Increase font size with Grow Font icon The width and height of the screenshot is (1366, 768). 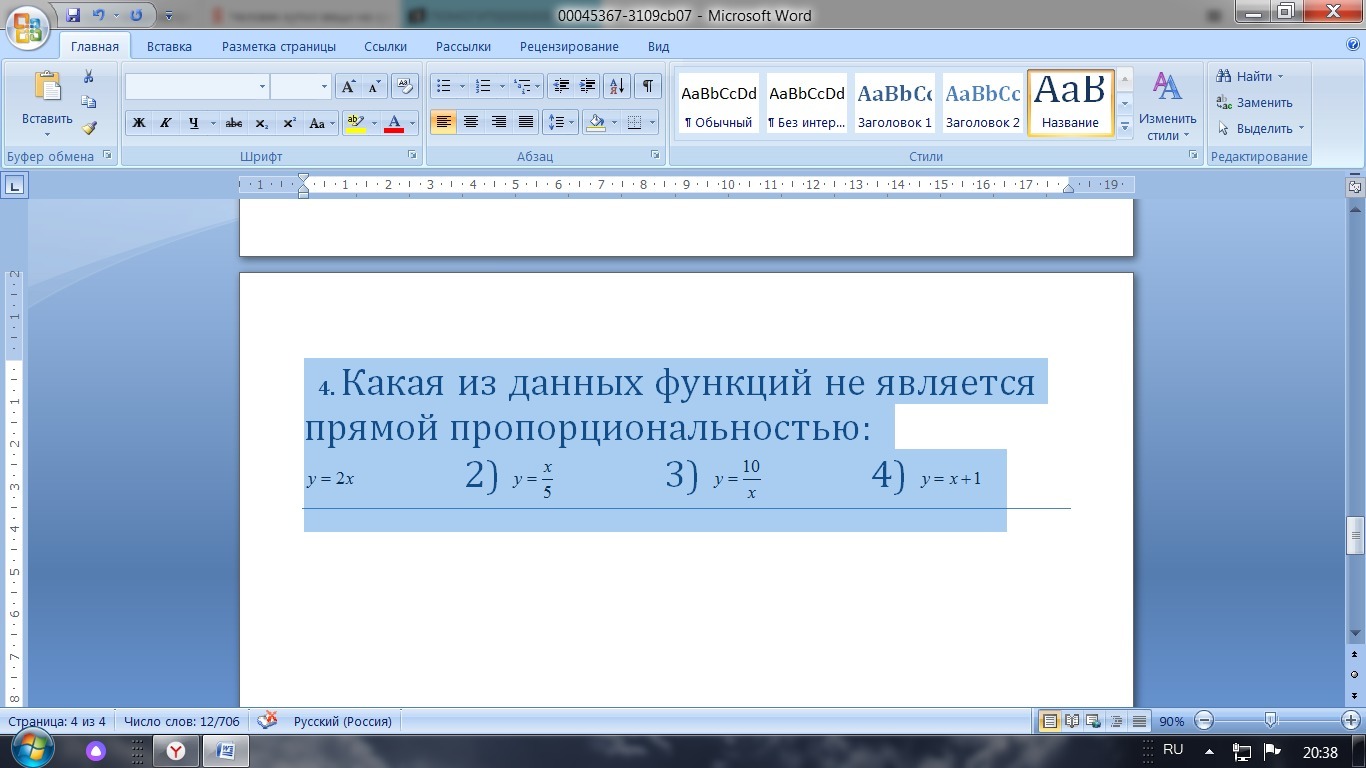pyautogui.click(x=349, y=86)
